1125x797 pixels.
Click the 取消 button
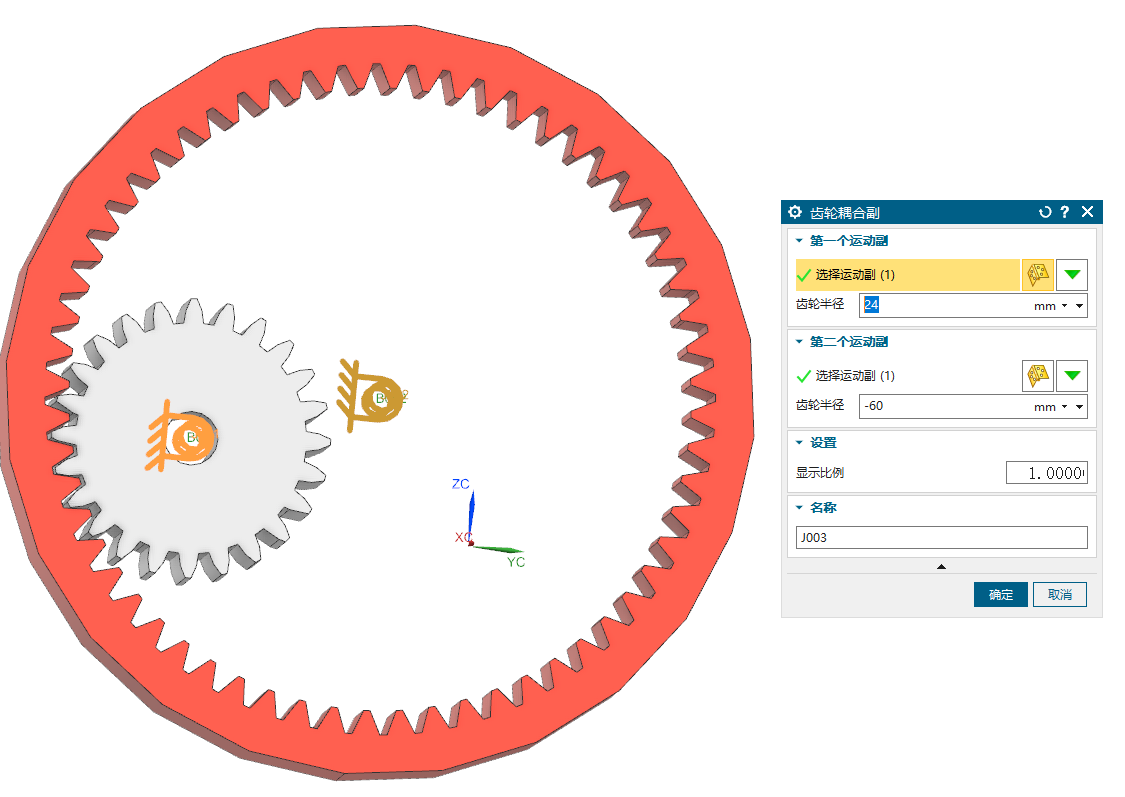[x=1059, y=595]
